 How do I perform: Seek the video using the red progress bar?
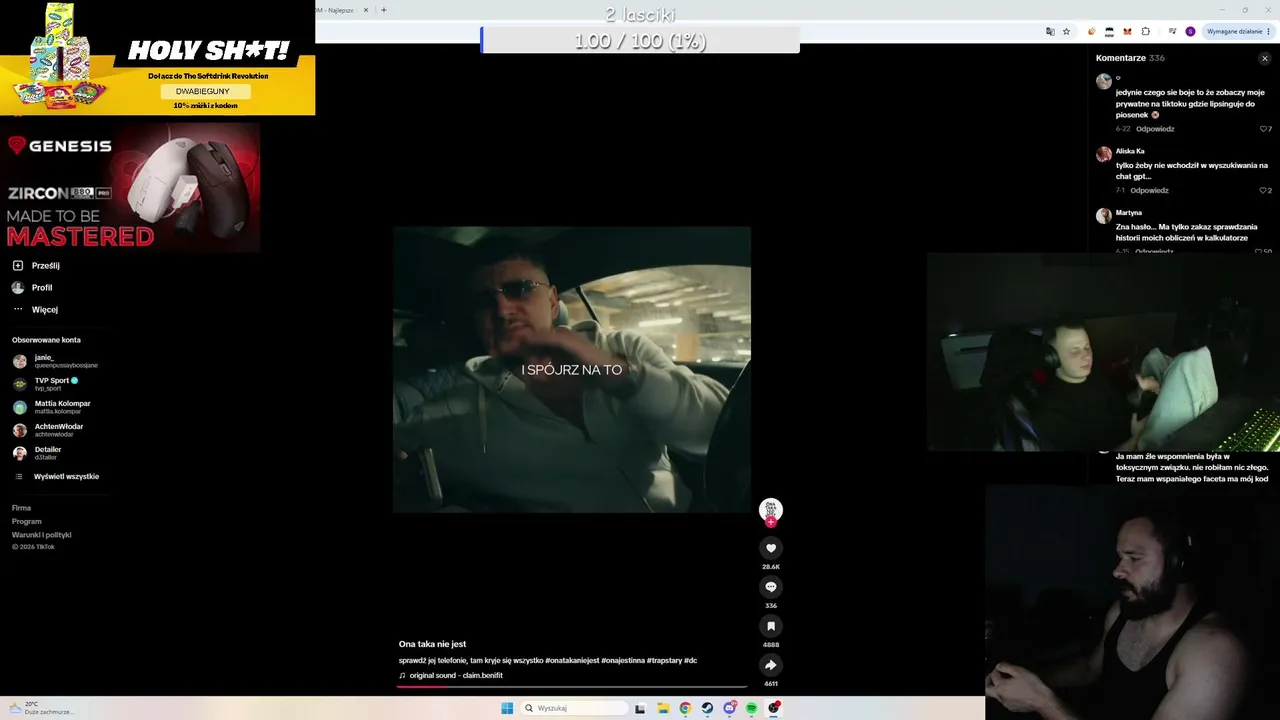pos(572,687)
